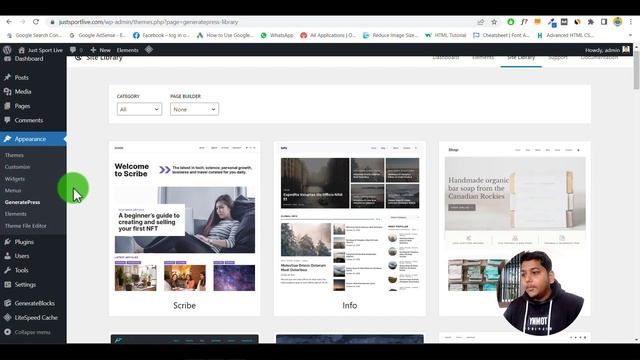Open Chrome three-dot menu
The image size is (640, 360).
point(631,22)
